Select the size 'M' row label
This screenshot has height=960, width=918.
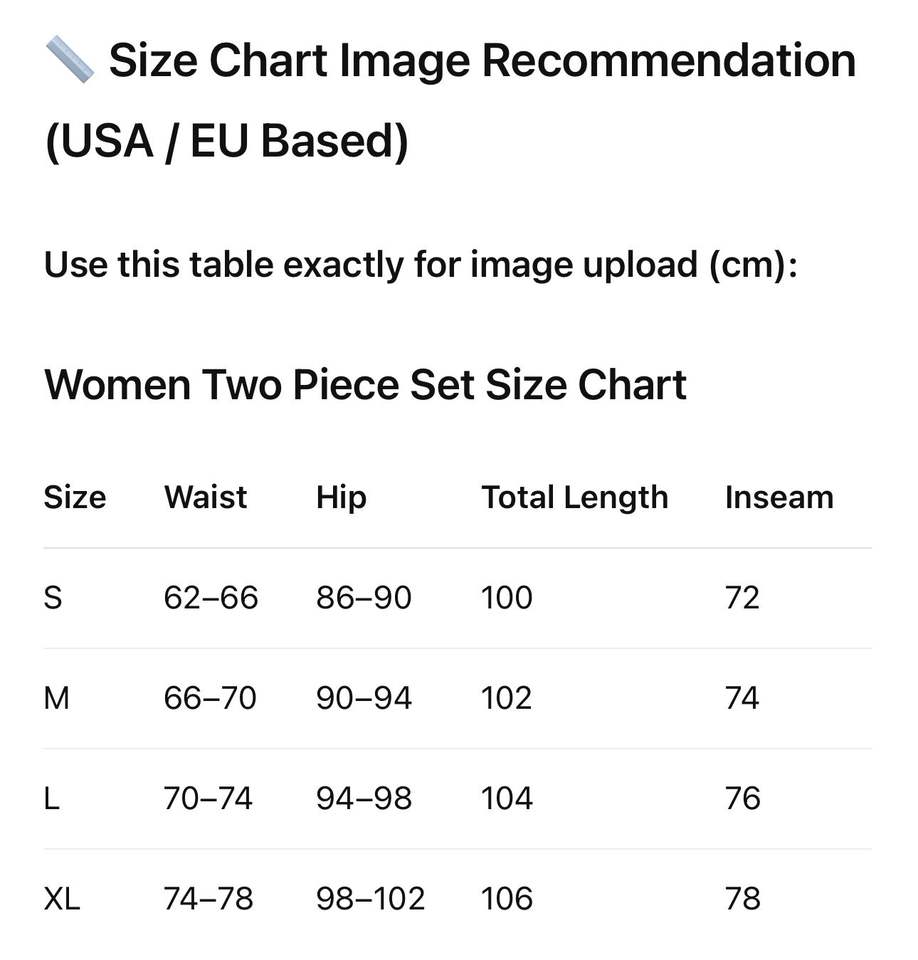(57, 698)
